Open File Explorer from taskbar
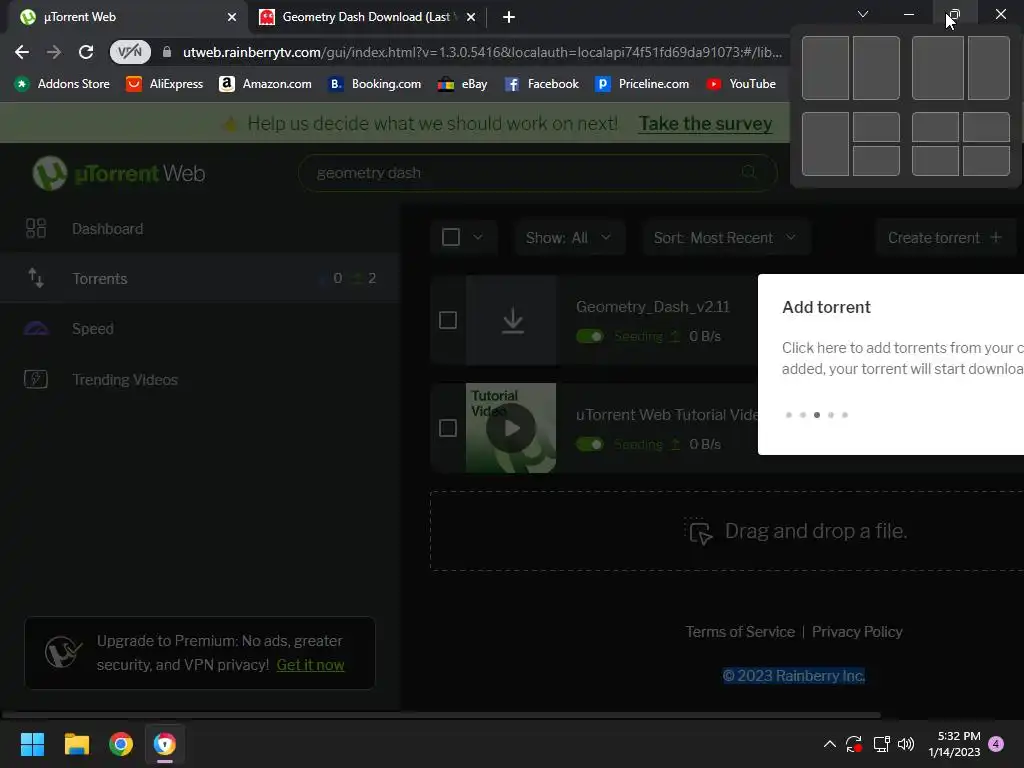The height and width of the screenshot is (768, 1024). pyautogui.click(x=76, y=744)
